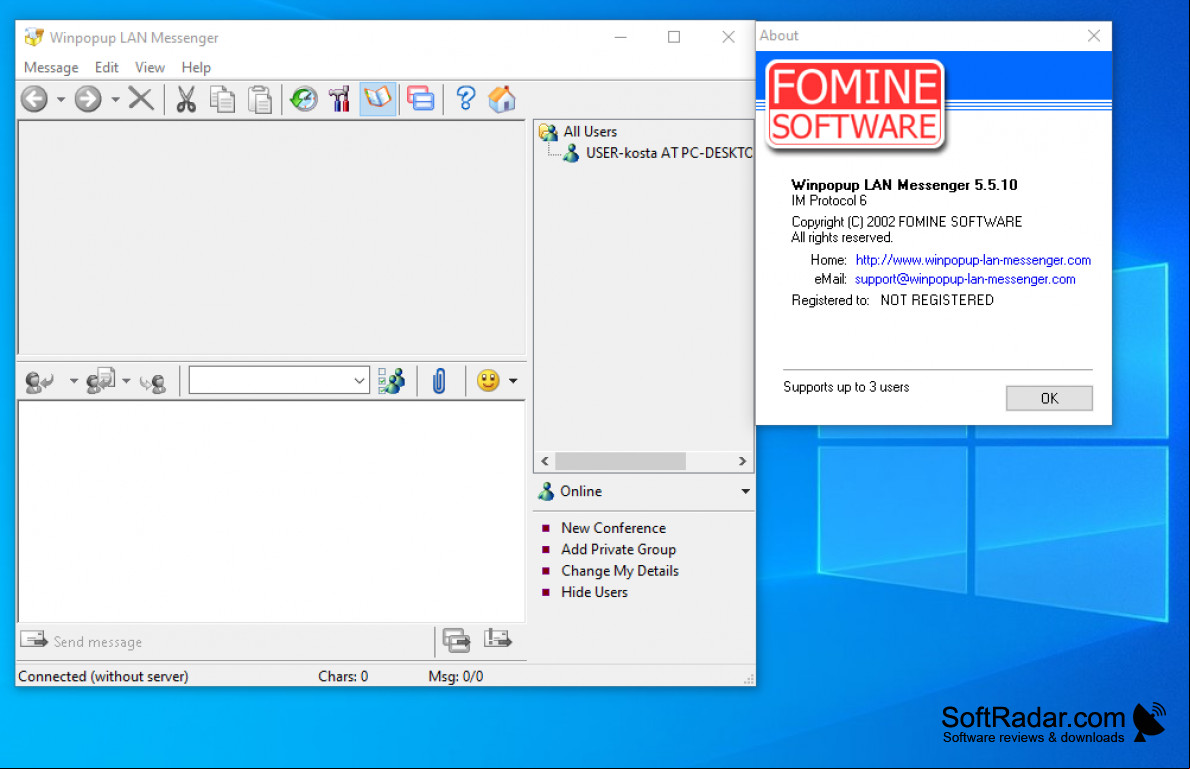1190x769 pixels.
Task: Click OK in the About dialog
Action: click(1049, 398)
